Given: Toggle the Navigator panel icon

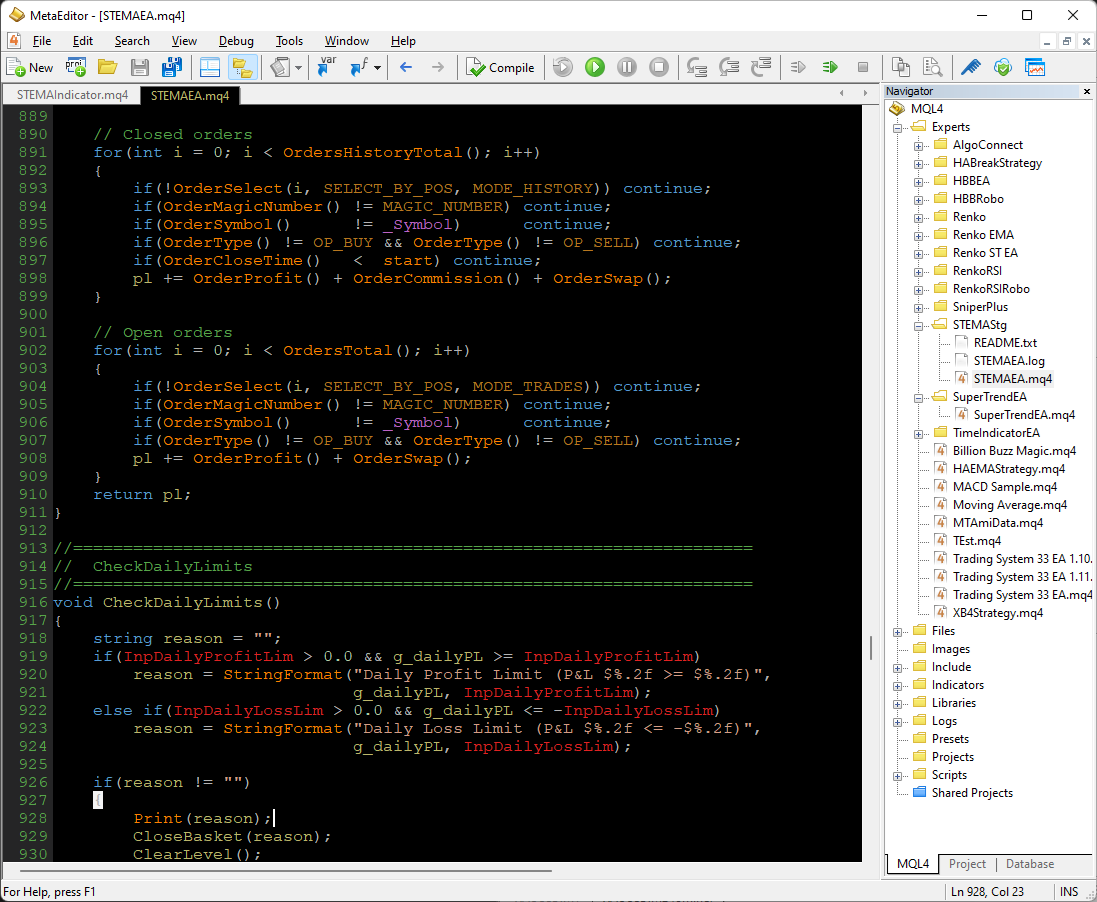Looking at the screenshot, I should pos(242,67).
